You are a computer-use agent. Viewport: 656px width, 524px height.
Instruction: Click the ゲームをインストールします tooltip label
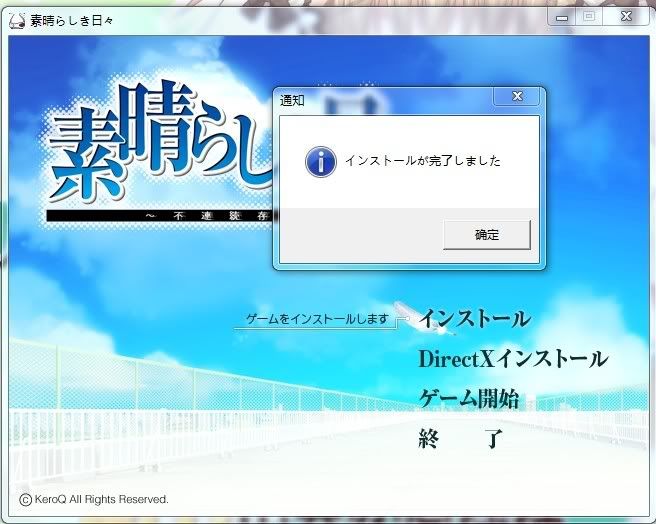tap(318, 319)
